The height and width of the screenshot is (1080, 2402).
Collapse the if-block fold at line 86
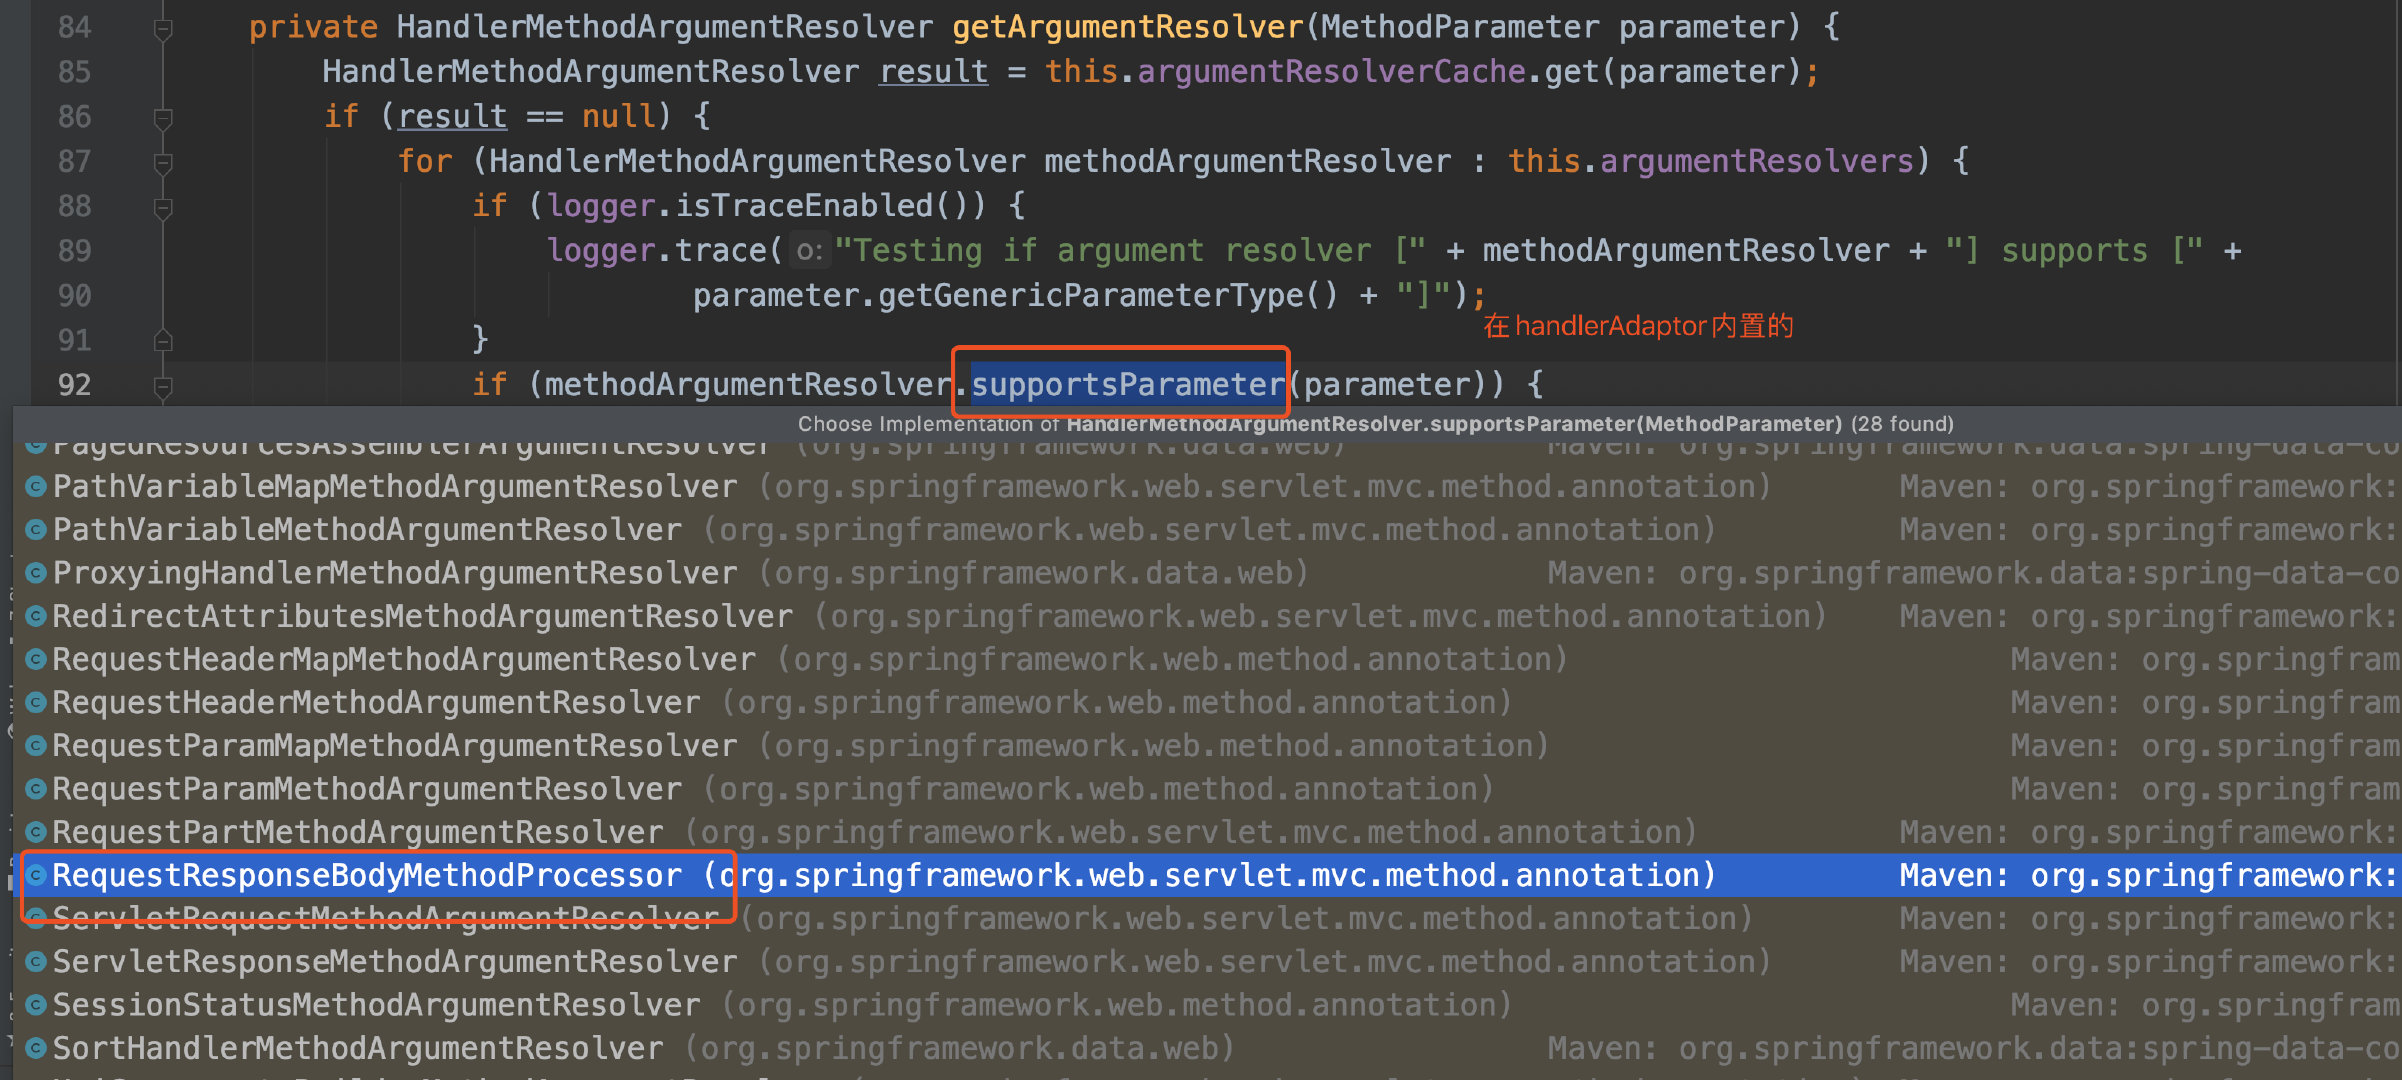[163, 118]
